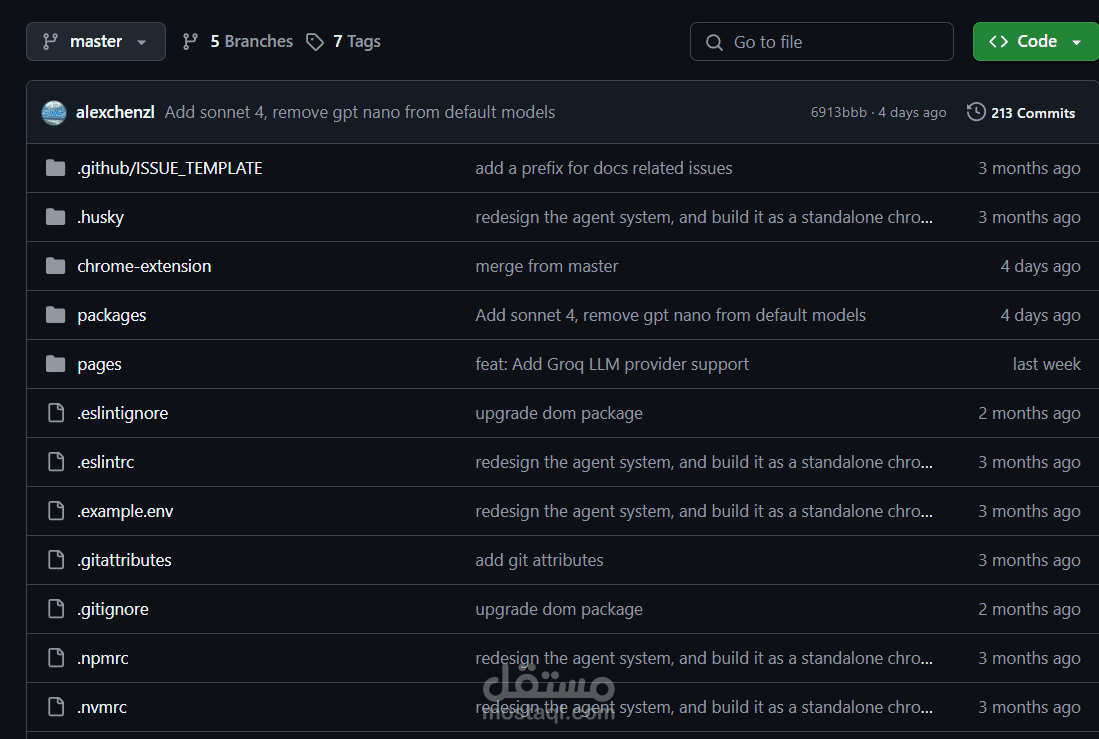Open the .example.env file
1099x739 pixels.
(125, 511)
